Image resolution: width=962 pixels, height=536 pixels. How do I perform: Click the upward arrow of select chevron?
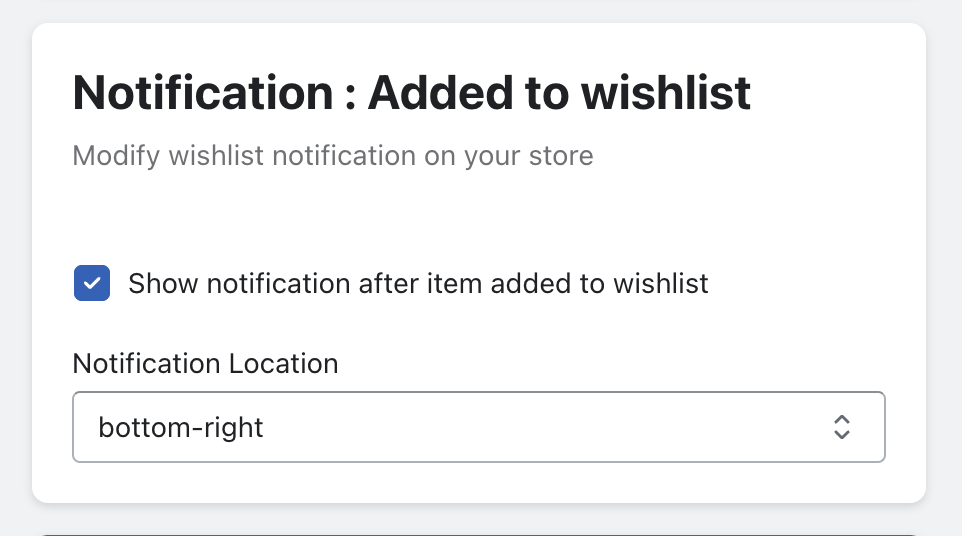click(x=842, y=419)
